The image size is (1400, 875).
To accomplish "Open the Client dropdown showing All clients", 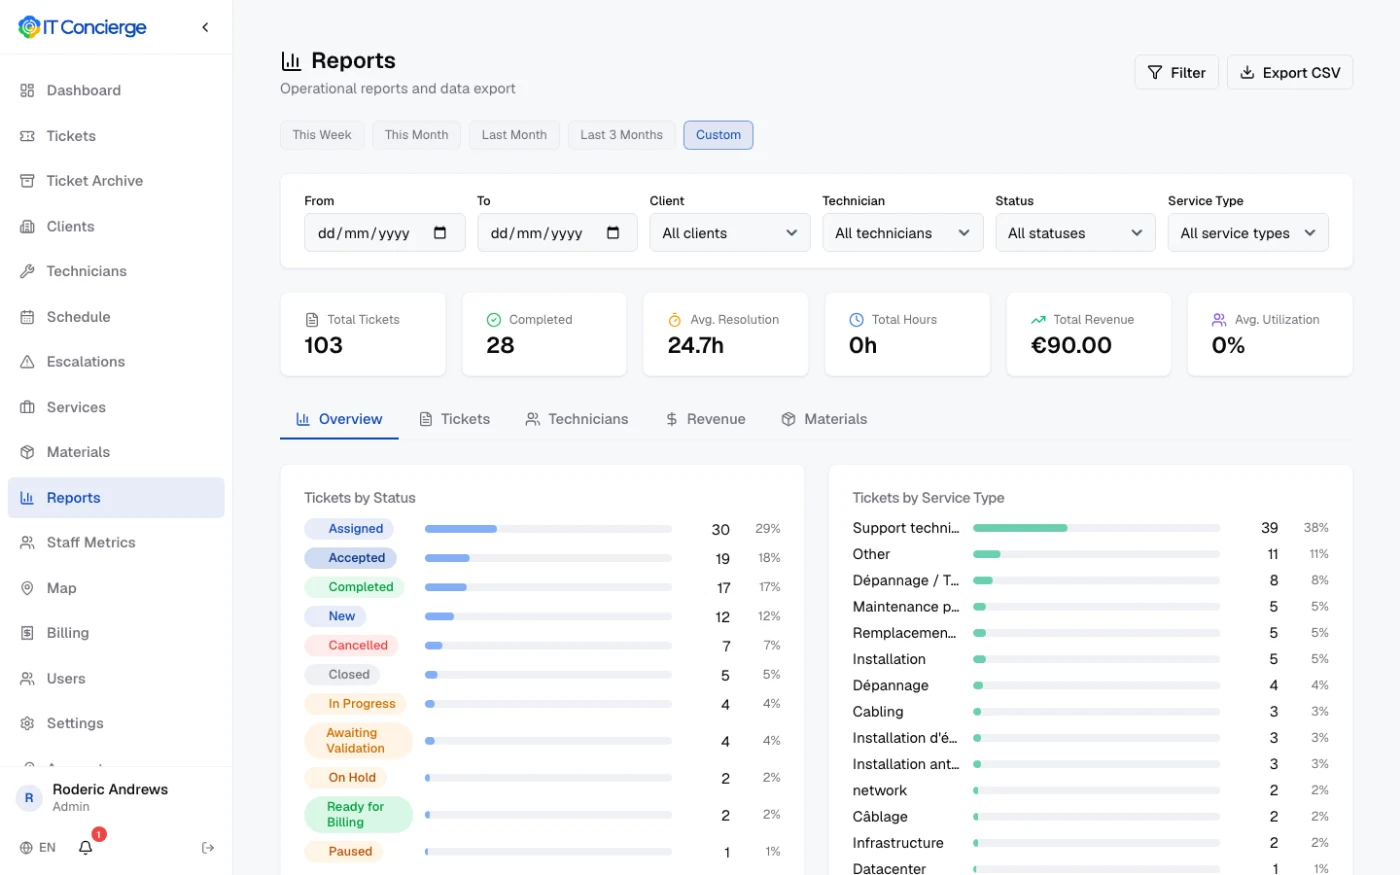I will (x=730, y=233).
